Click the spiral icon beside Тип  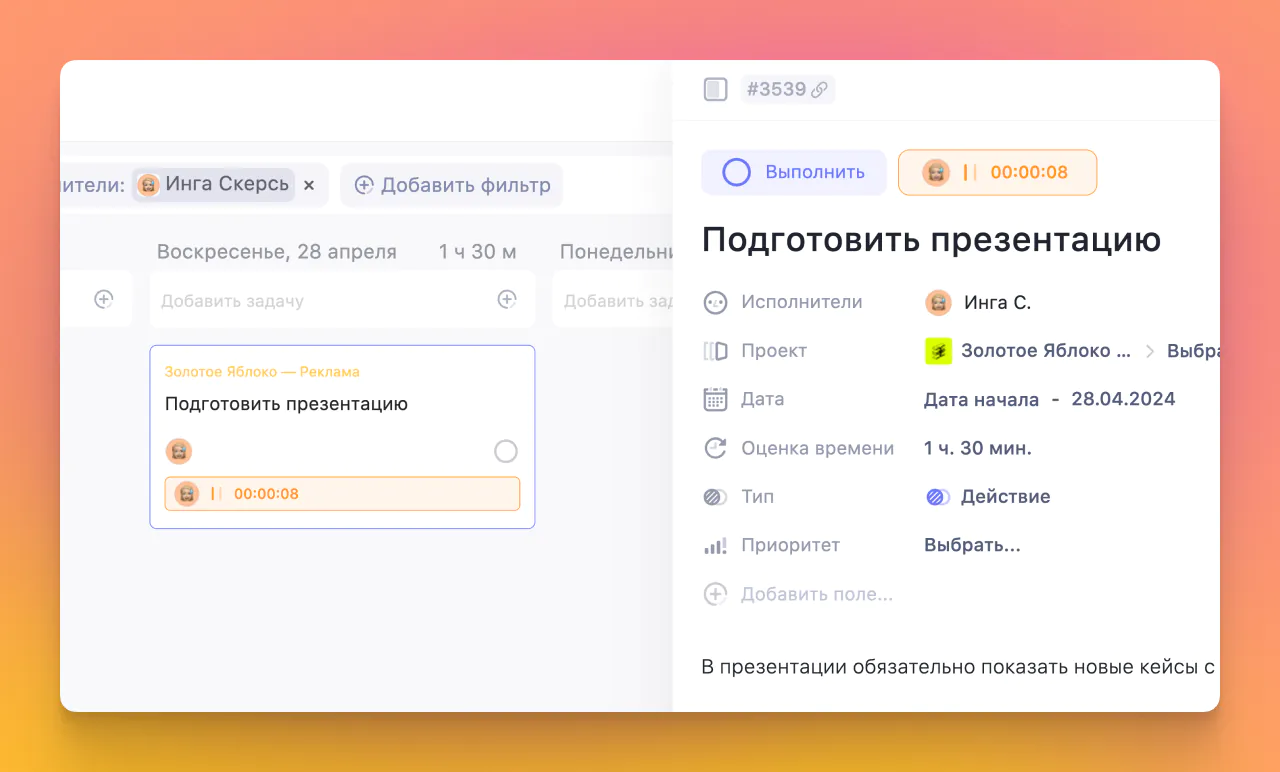pyautogui.click(x=715, y=496)
